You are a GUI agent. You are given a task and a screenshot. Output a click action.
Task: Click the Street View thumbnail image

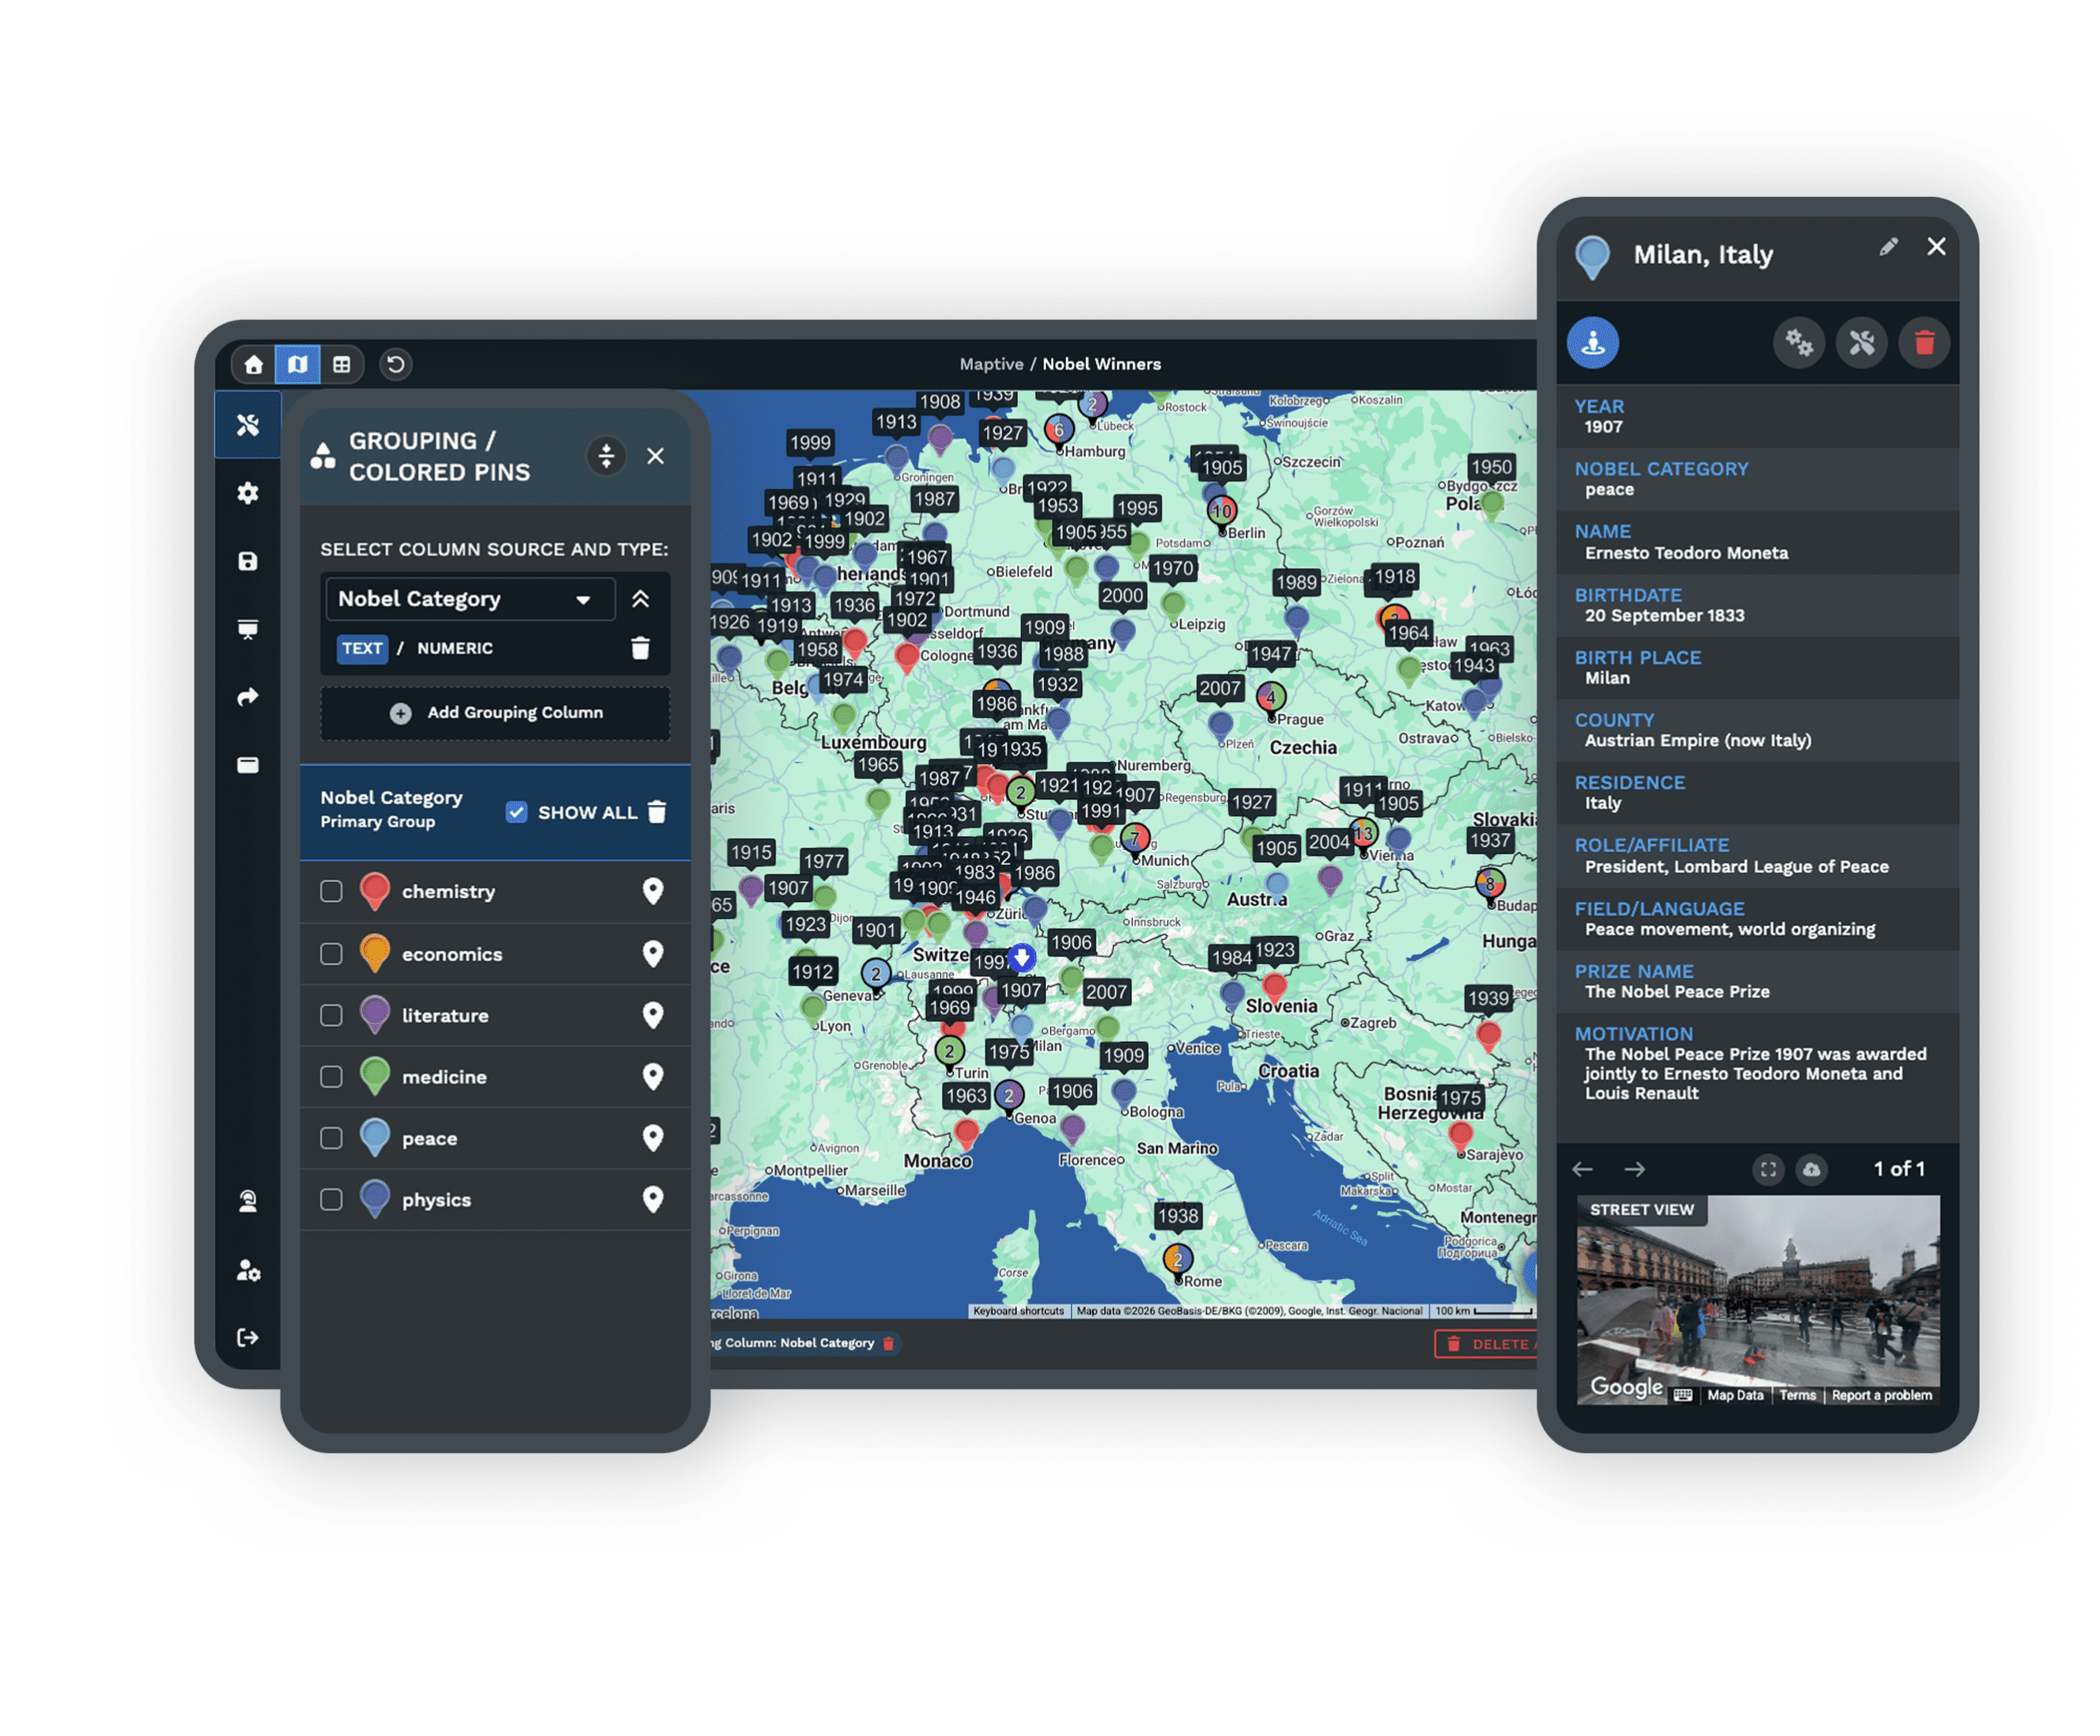pyautogui.click(x=1758, y=1300)
